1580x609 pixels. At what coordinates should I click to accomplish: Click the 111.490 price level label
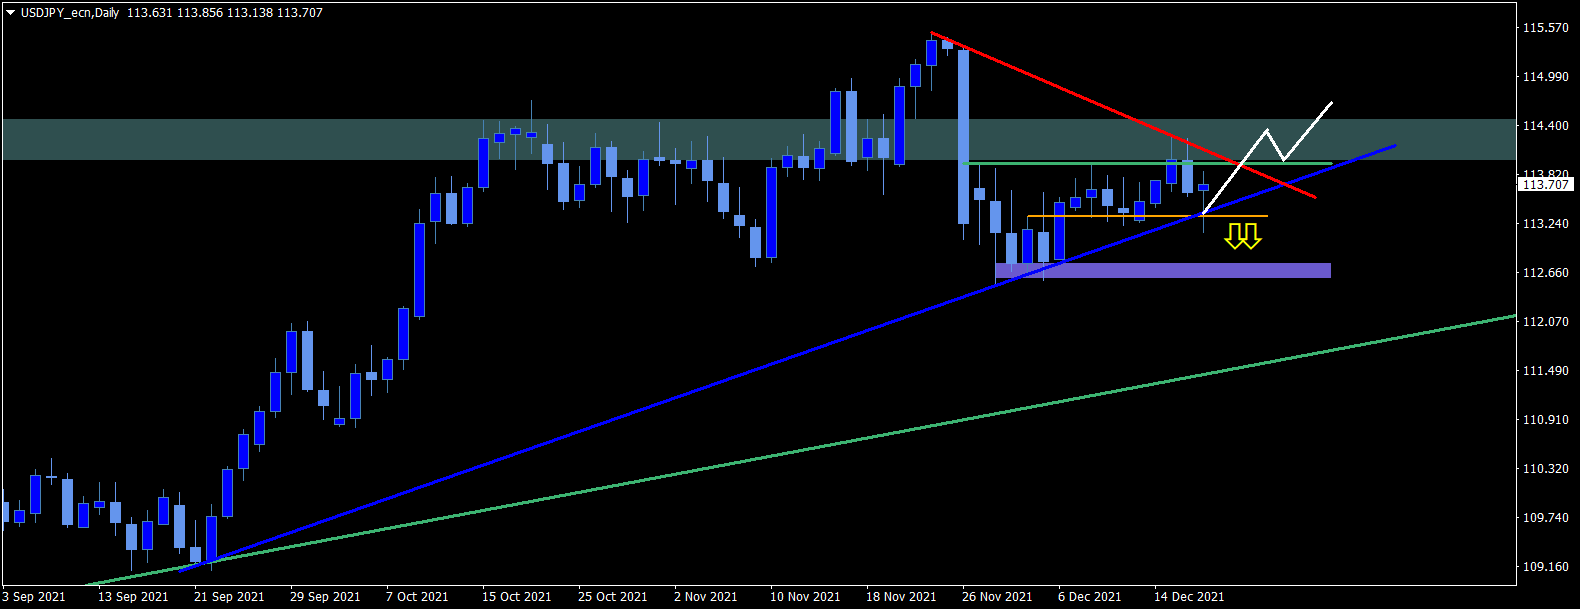1545,371
